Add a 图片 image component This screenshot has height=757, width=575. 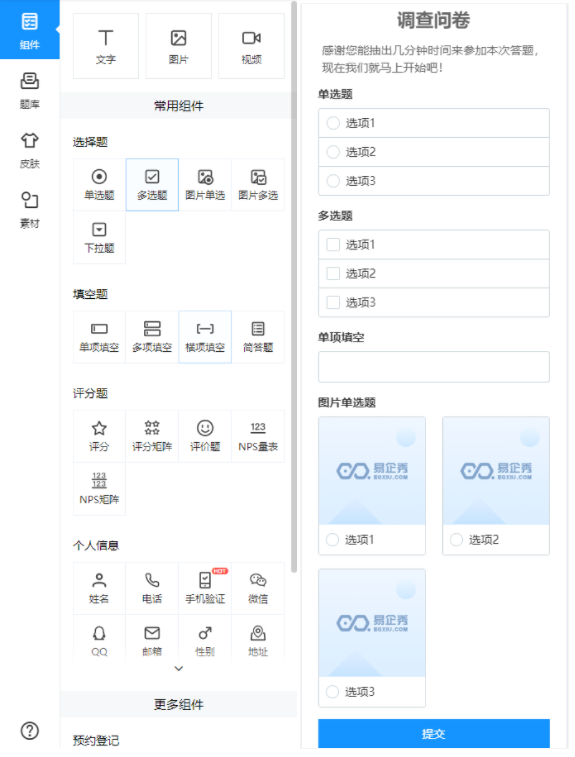(179, 46)
